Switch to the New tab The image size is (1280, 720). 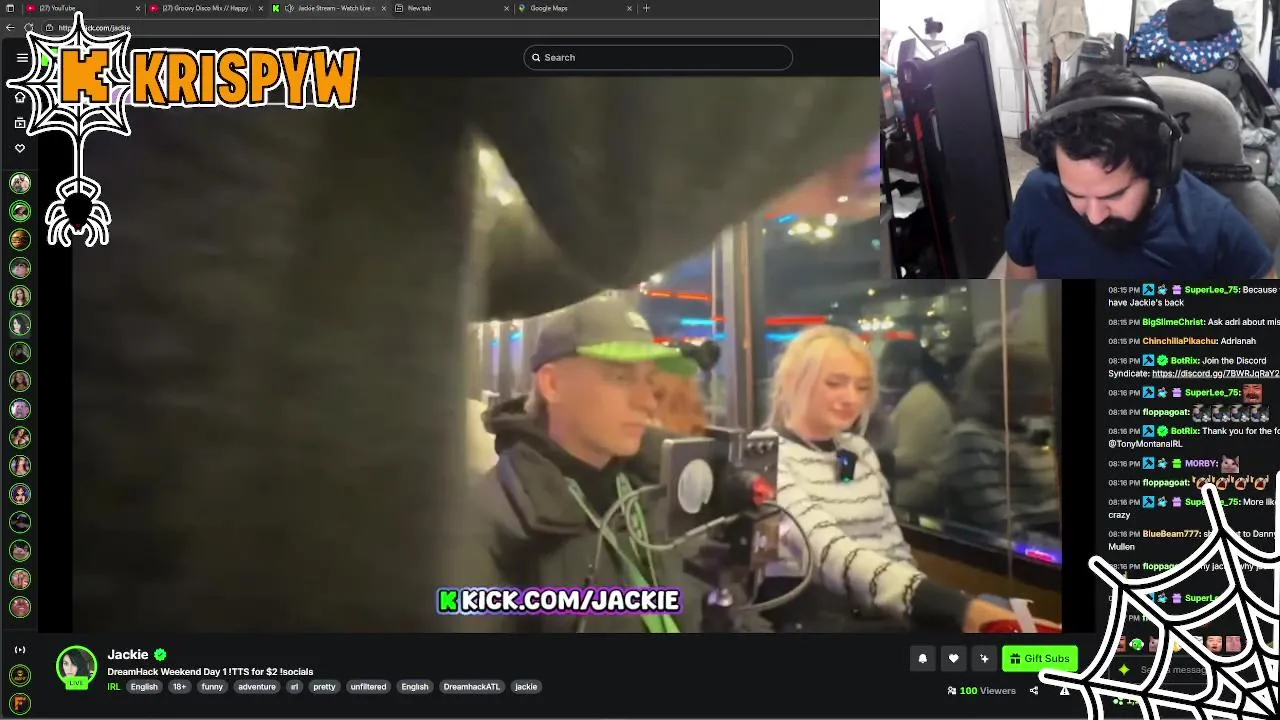[450, 8]
